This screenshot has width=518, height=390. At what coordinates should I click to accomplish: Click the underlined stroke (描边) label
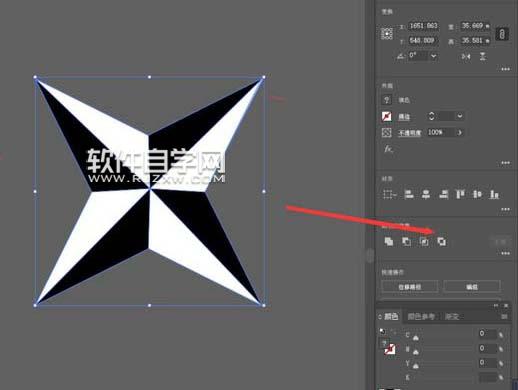click(404, 117)
